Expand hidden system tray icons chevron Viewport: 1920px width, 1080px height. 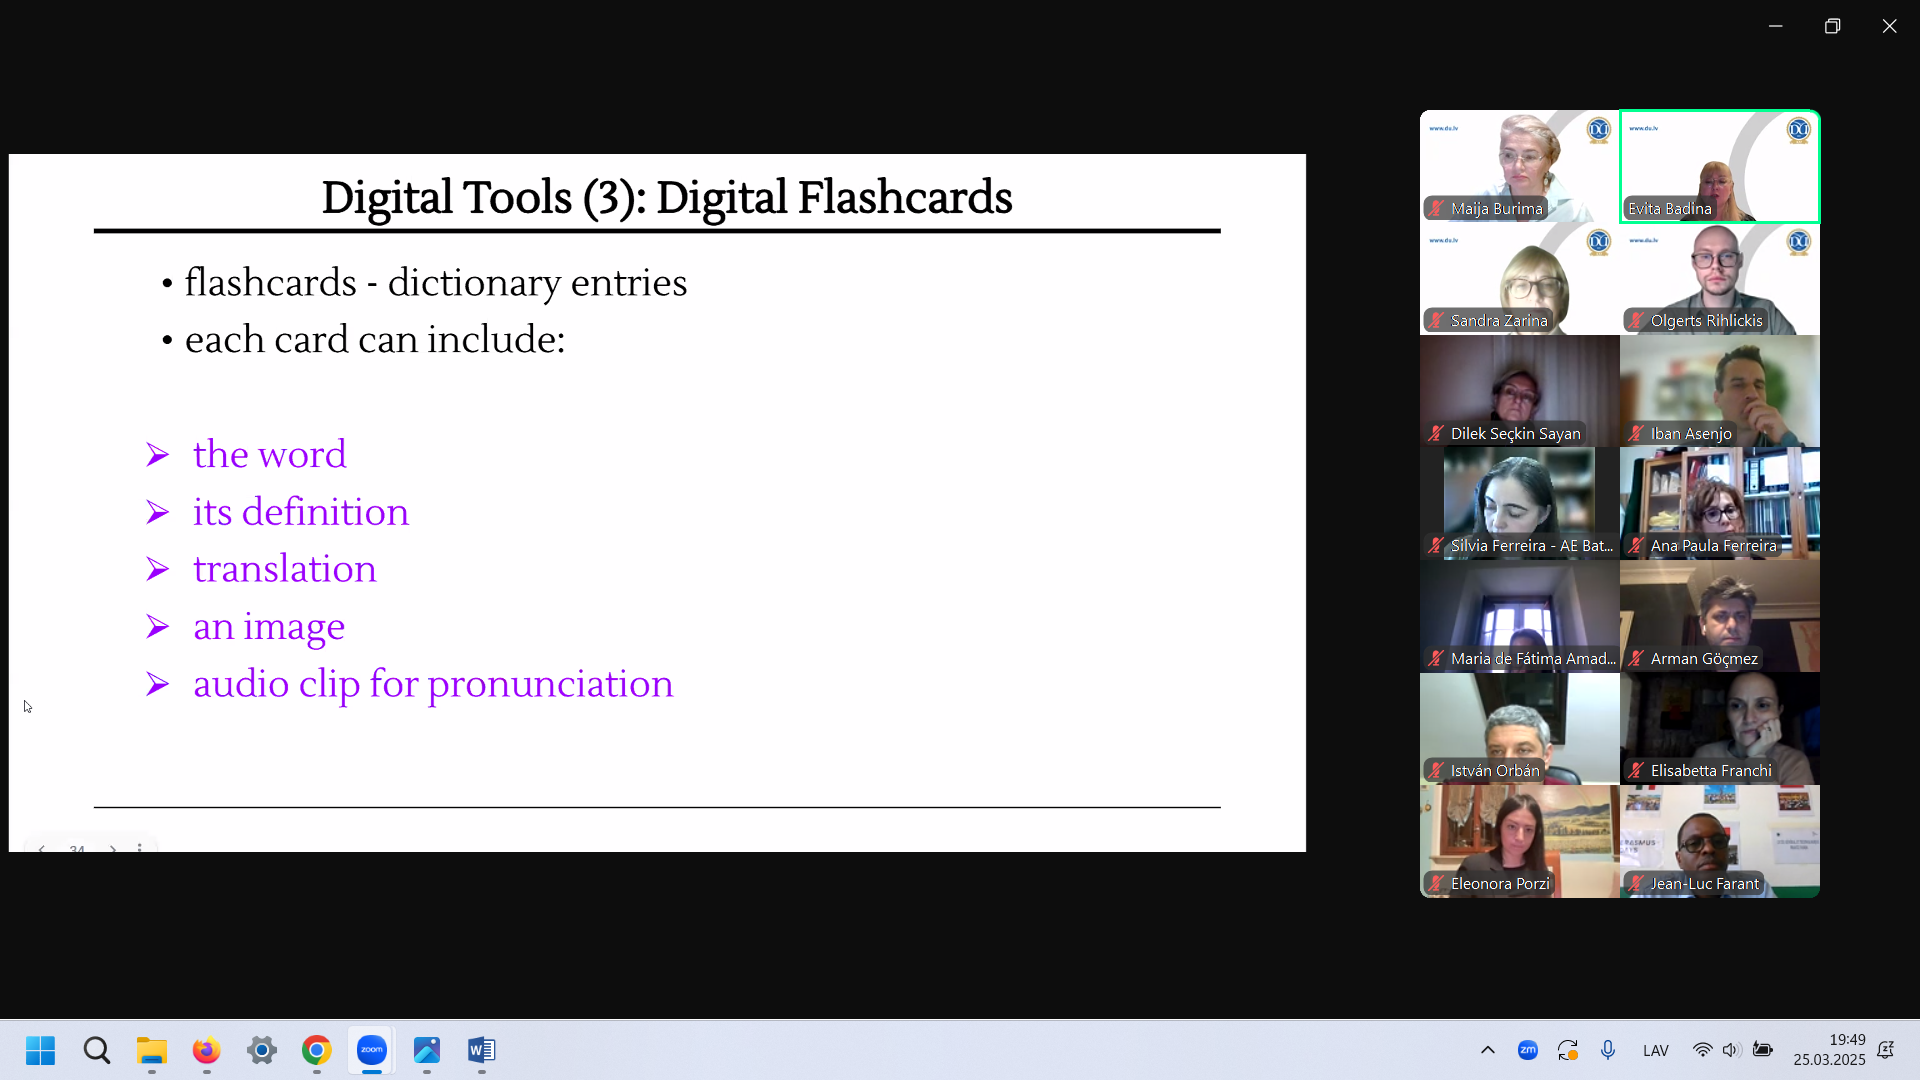[x=1487, y=1050]
